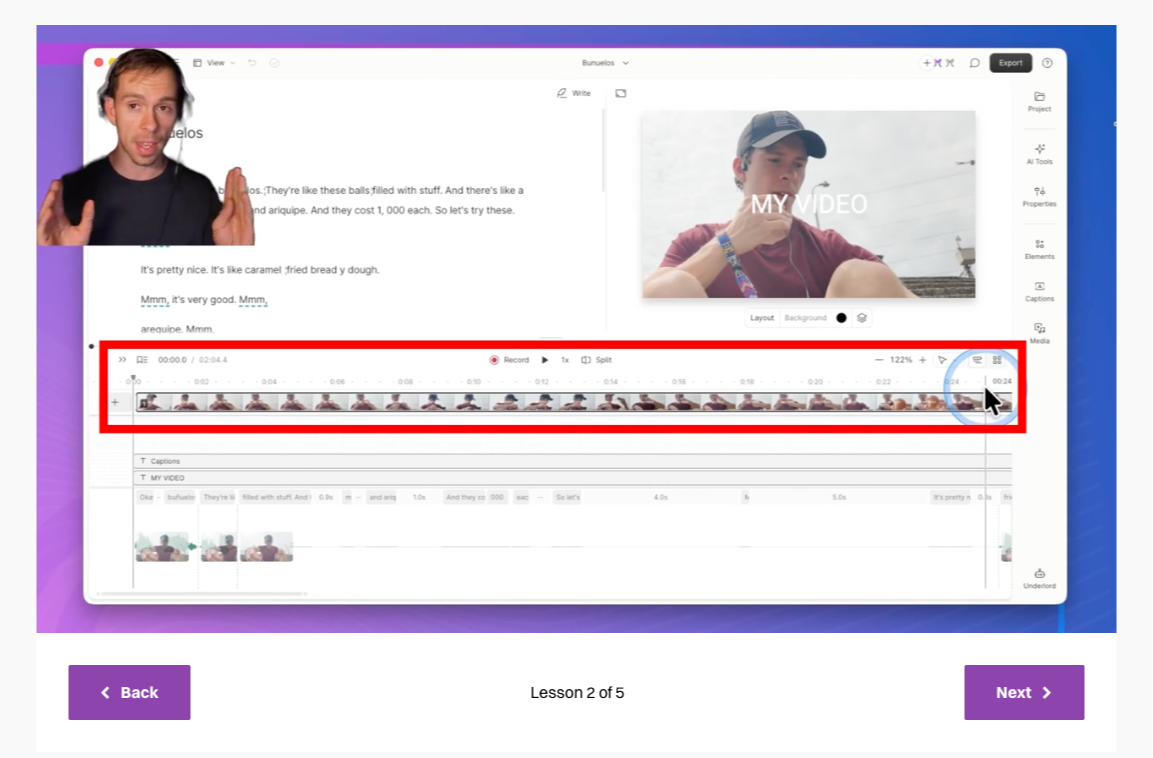Click the saved checkmark status icon
1153x758 pixels.
274,63
